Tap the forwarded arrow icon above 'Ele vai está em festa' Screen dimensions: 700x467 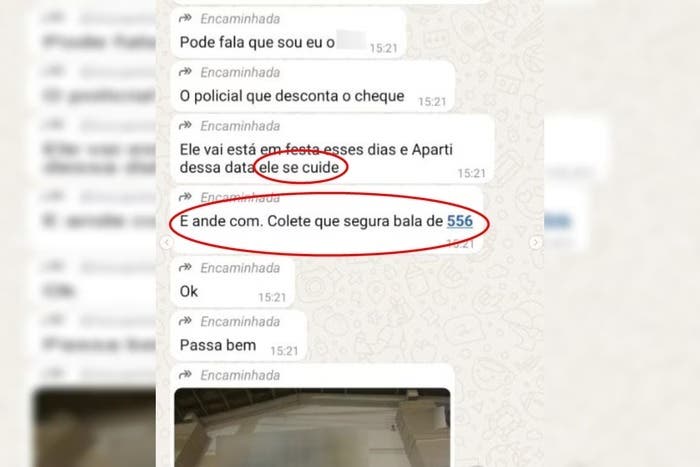tap(185, 126)
